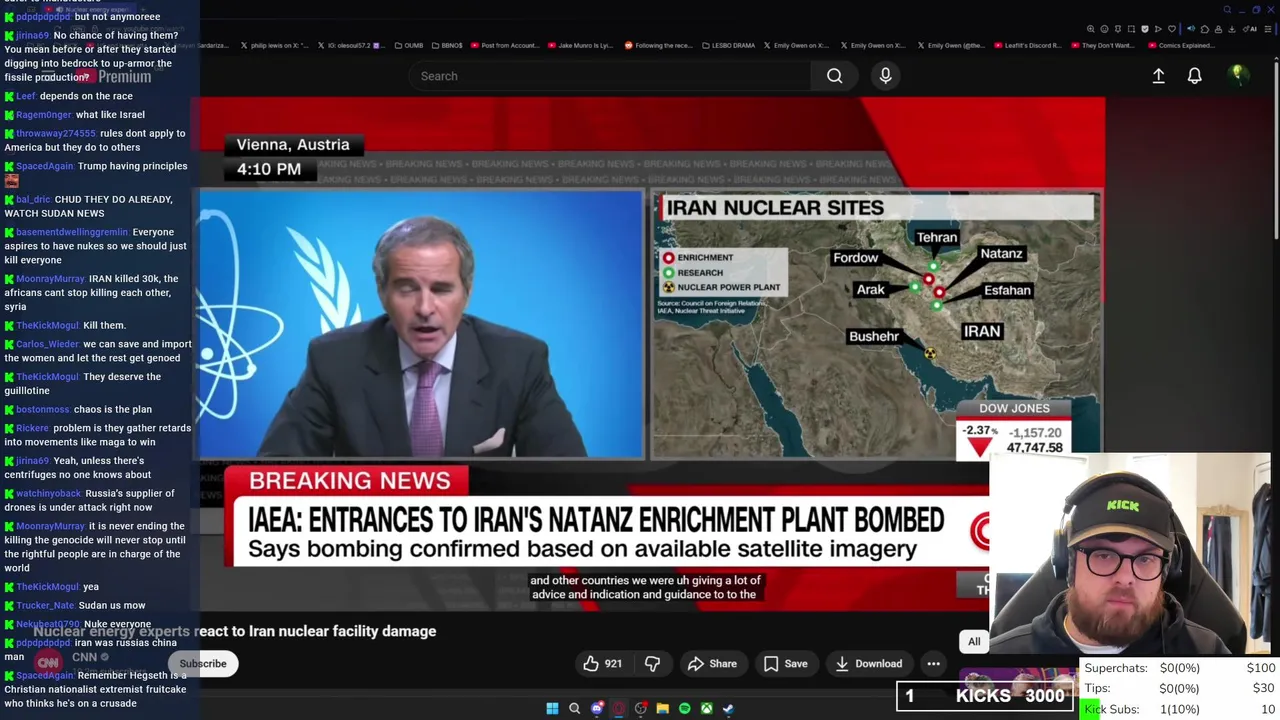Open Windows taskbar search

pos(574,708)
